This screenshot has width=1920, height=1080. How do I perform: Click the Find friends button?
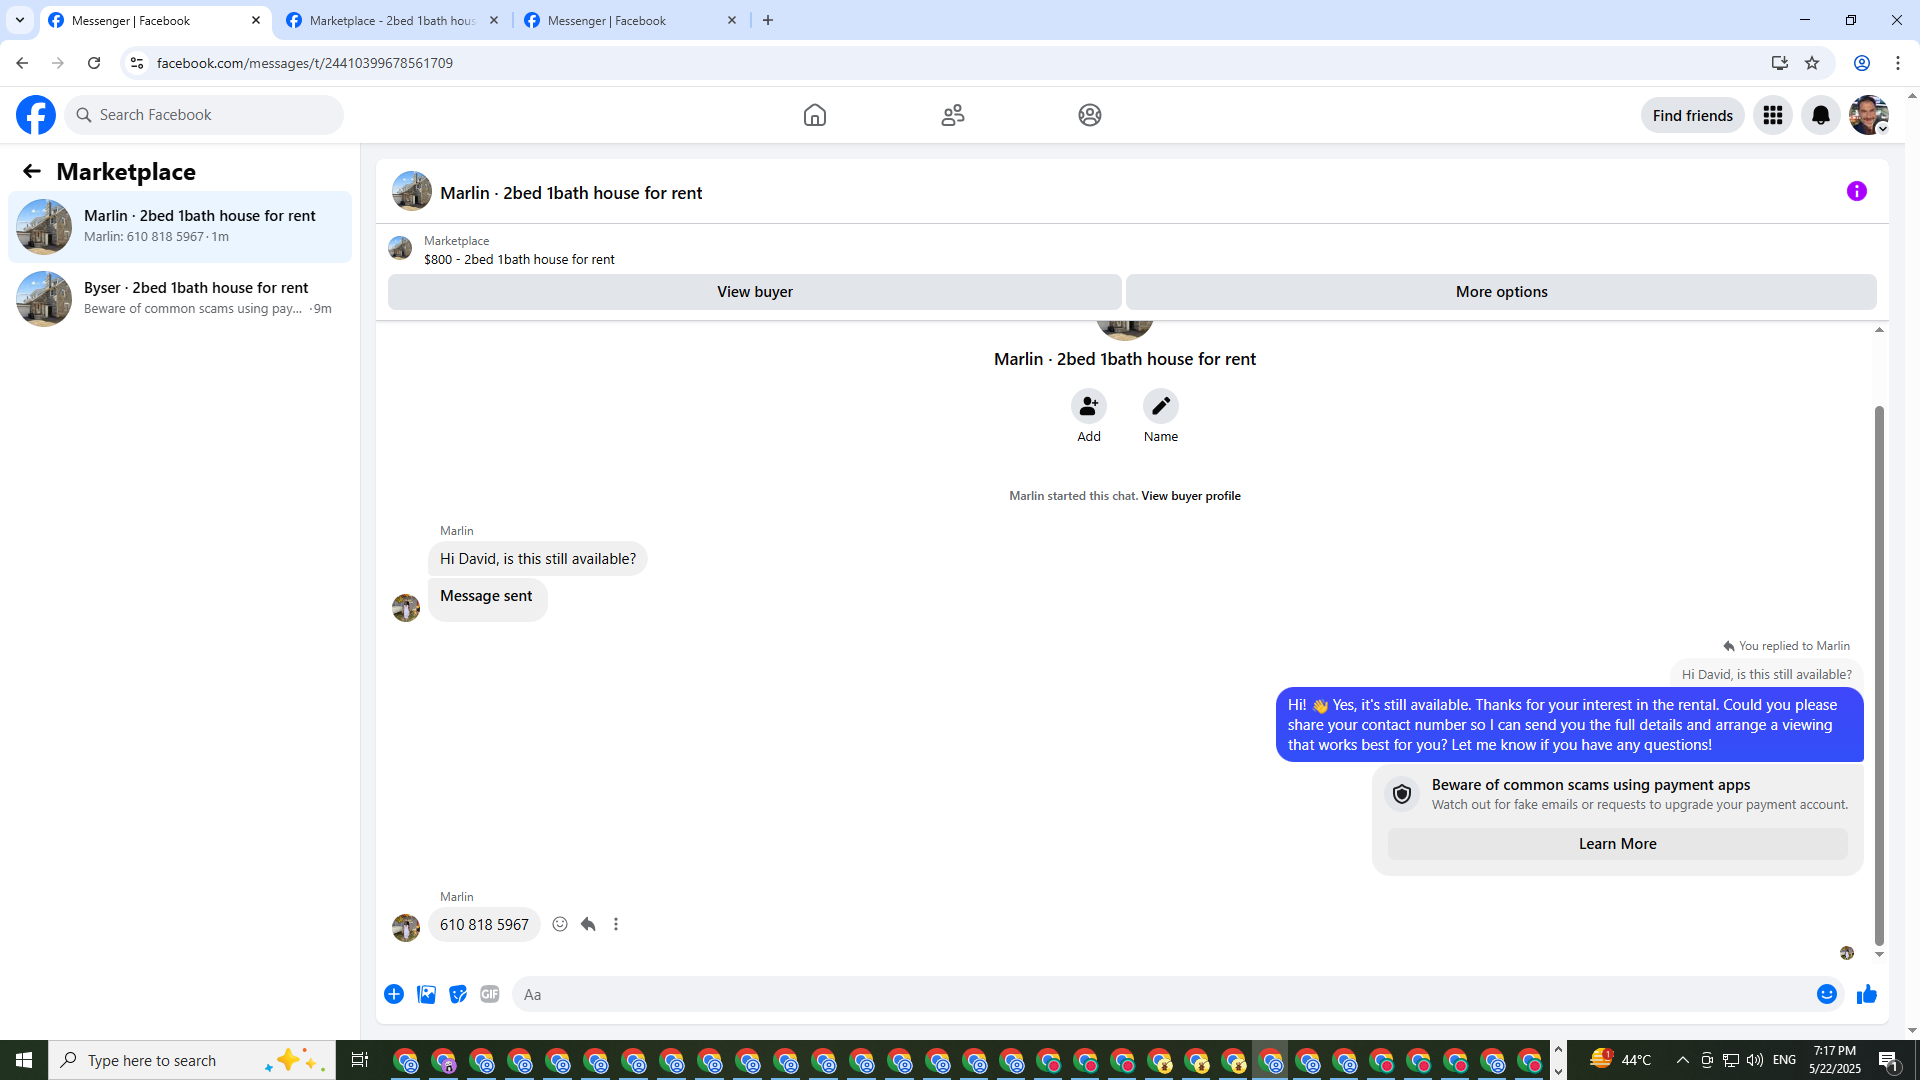pyautogui.click(x=1693, y=115)
